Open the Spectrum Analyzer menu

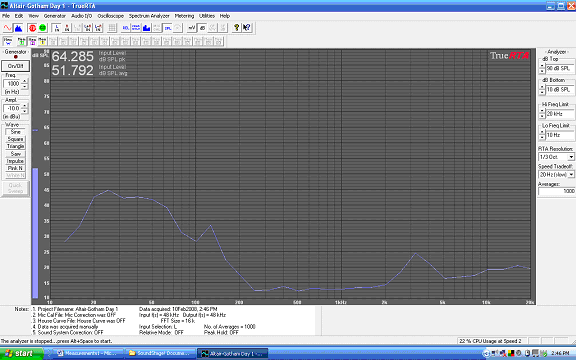[149, 16]
